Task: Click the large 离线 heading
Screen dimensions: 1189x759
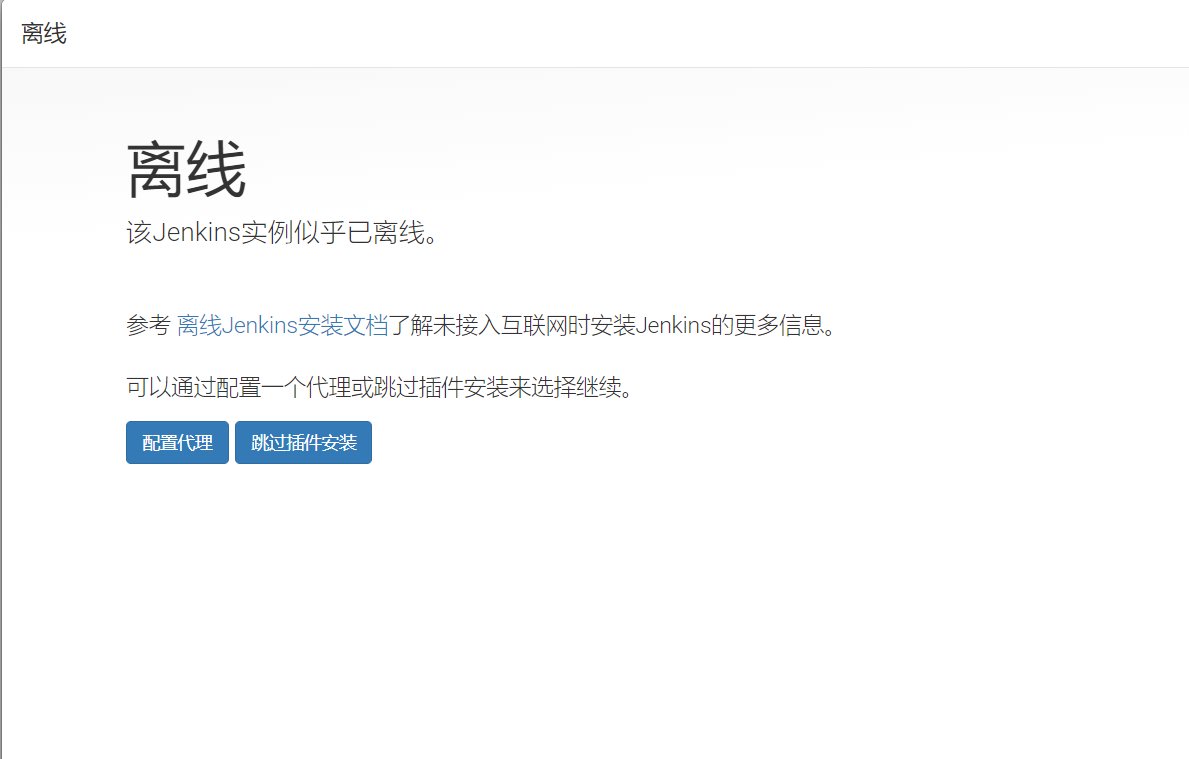Action: 187,170
